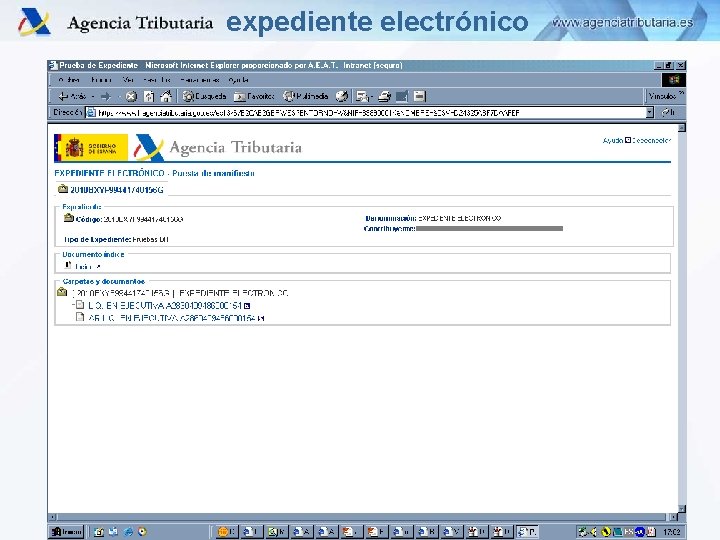Screen dimensions: 720x540
Task: Open the Multimedia toolbar button
Action: 305,96
